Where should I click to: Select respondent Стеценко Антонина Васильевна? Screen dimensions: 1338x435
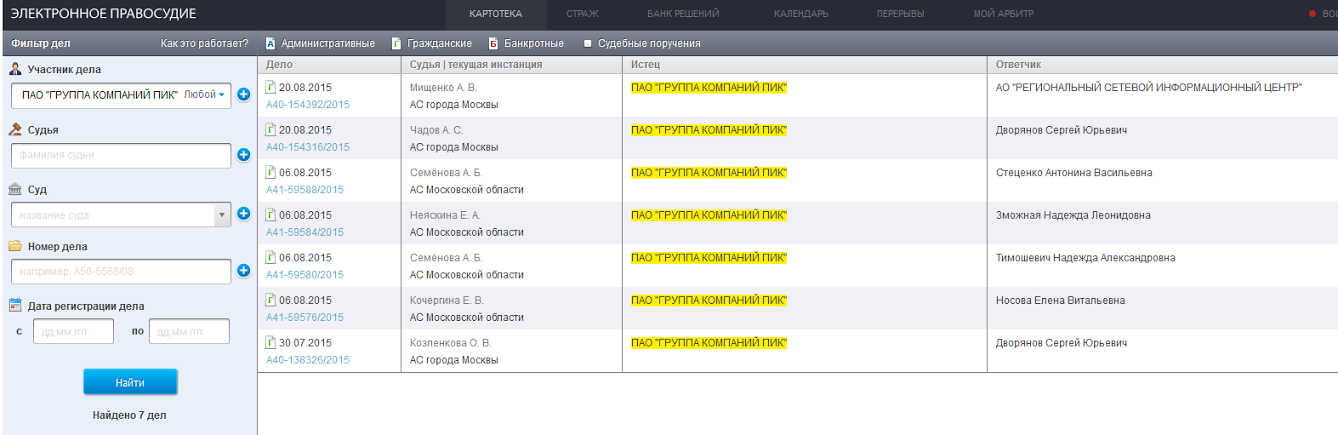click(x=1074, y=173)
